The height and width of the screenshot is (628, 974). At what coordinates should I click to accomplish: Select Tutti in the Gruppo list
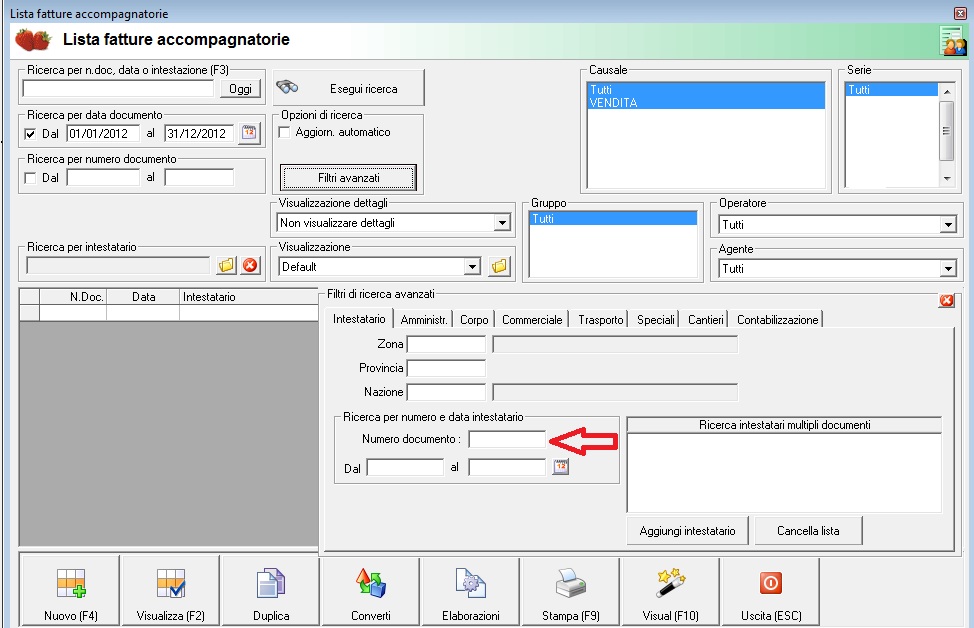pos(613,219)
